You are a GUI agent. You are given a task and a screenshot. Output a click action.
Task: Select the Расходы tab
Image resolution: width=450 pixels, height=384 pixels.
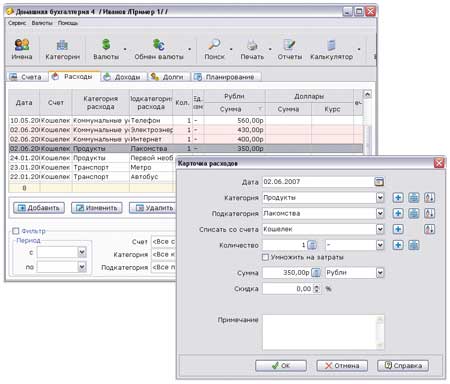tap(74, 76)
